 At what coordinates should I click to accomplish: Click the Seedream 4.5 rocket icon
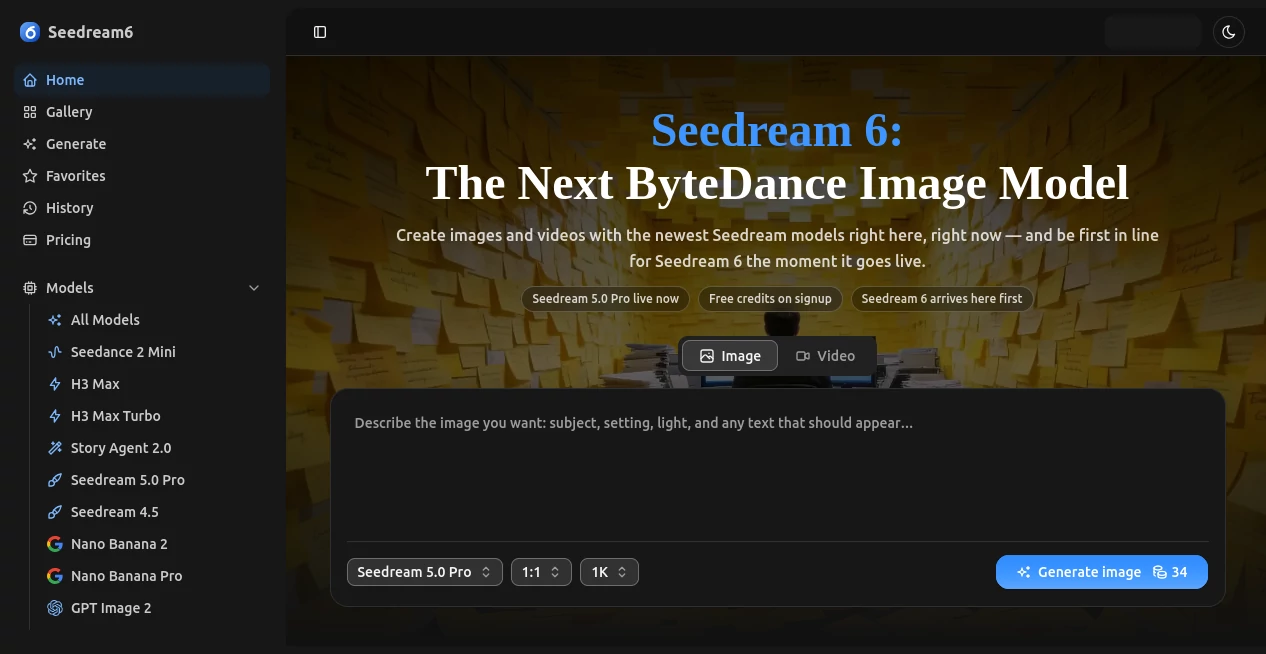55,512
